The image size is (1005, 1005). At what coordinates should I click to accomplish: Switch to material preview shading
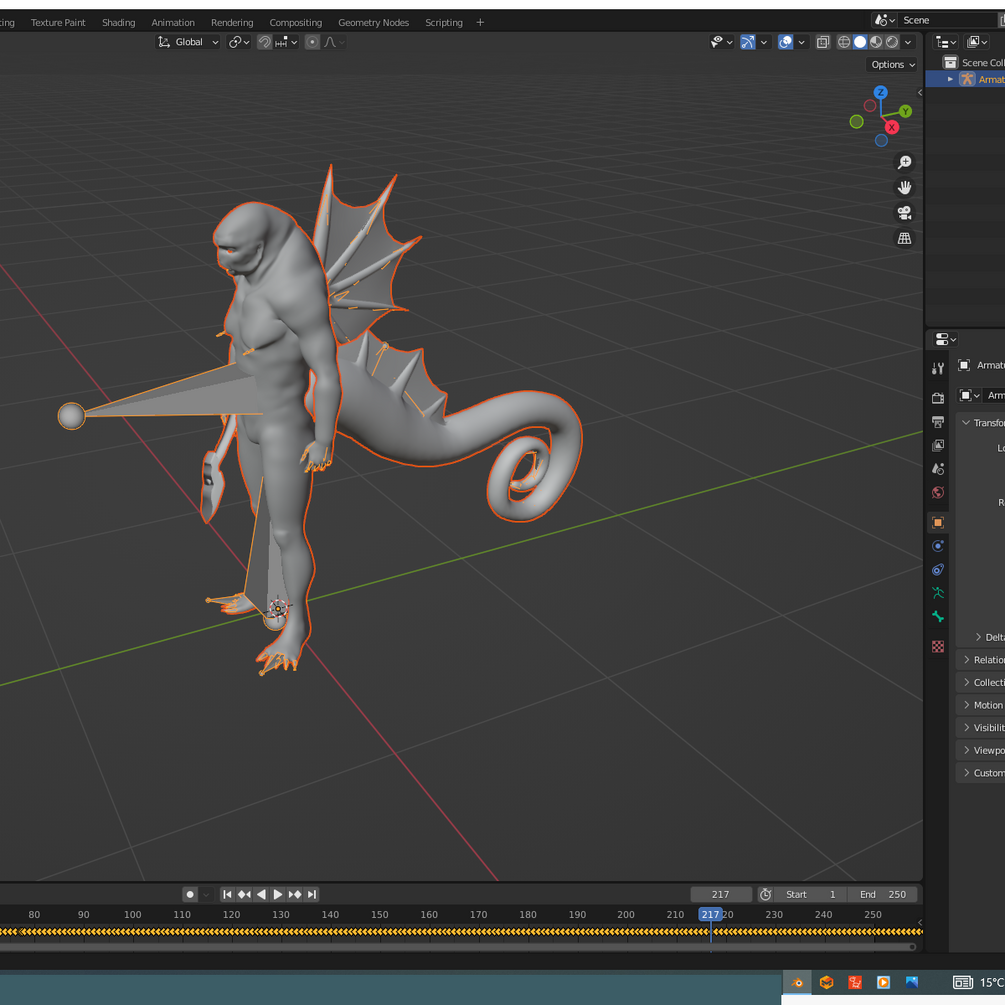click(876, 42)
